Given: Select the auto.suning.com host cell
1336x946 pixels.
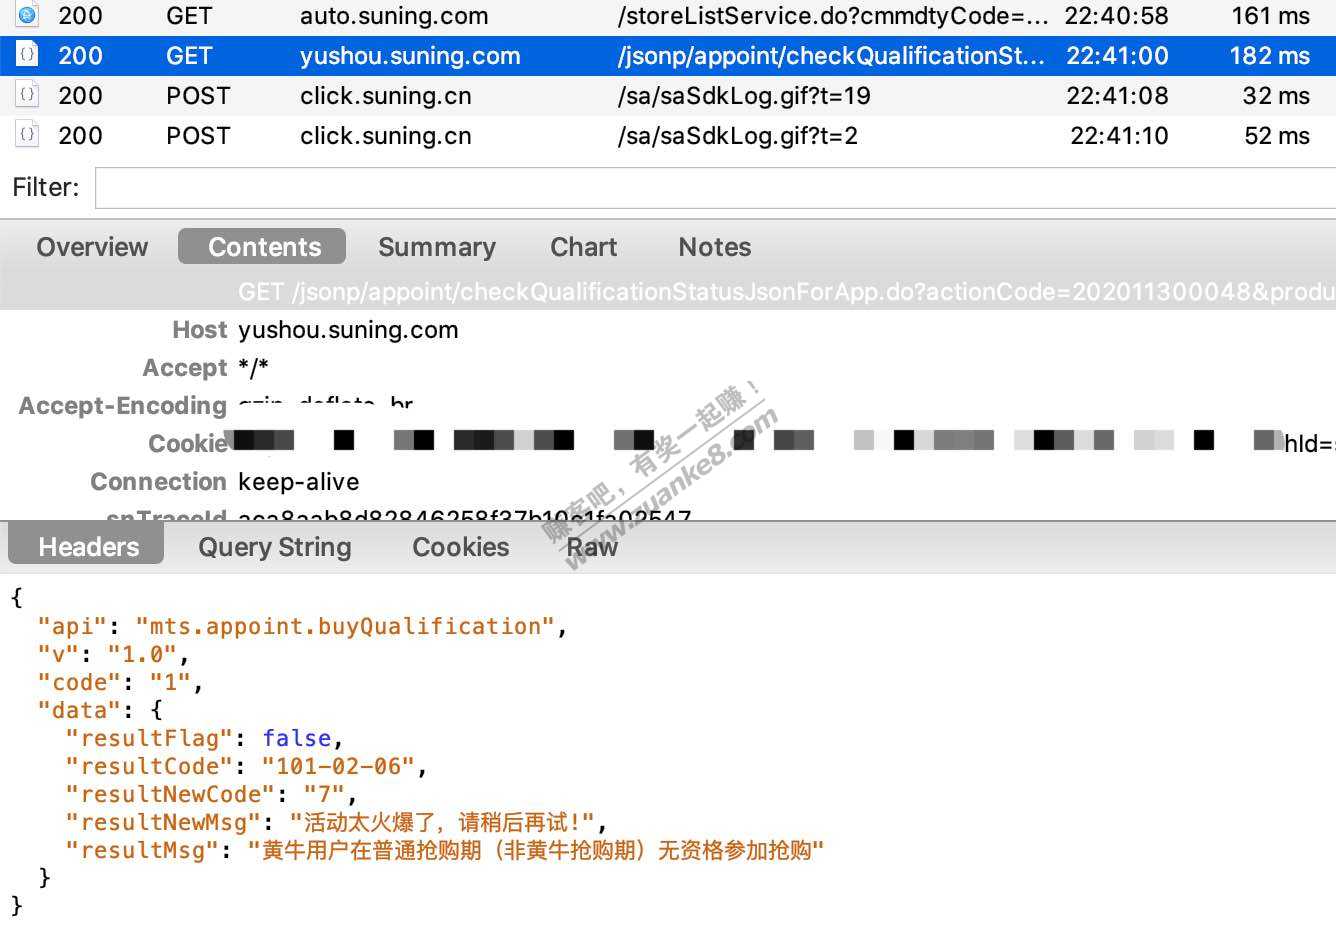Looking at the screenshot, I should coord(394,16).
